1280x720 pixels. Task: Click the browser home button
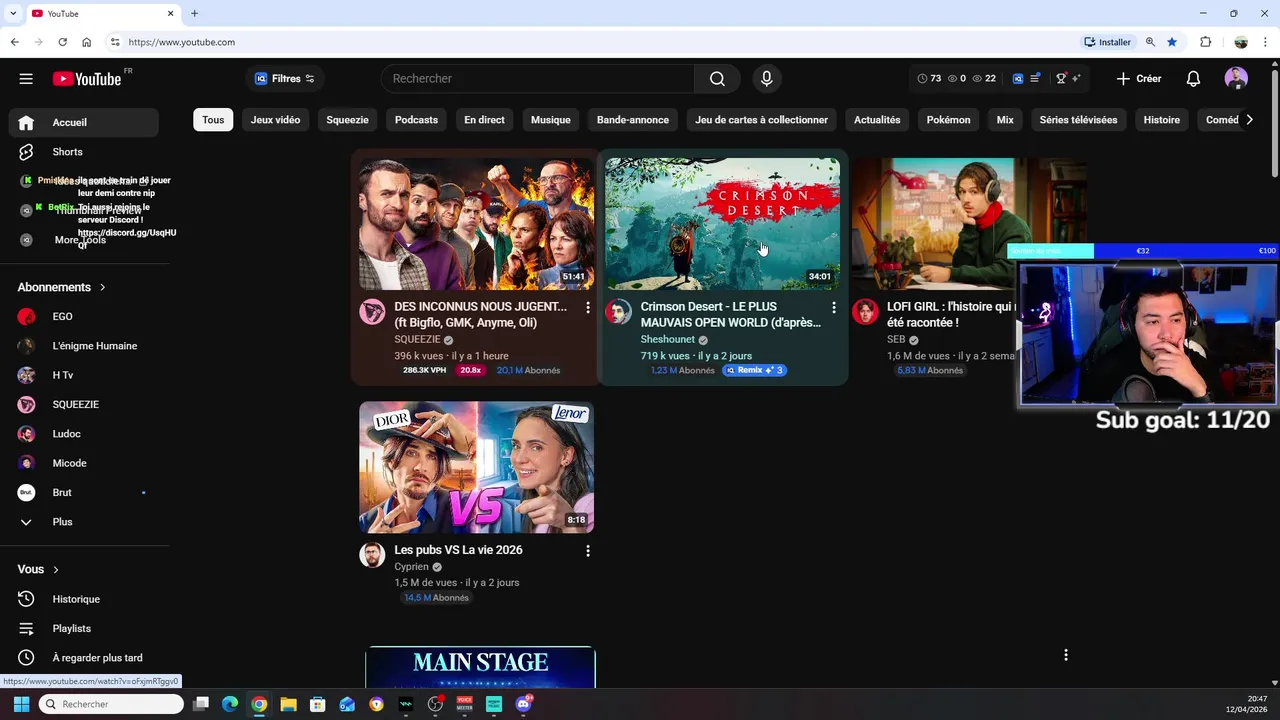(x=86, y=42)
